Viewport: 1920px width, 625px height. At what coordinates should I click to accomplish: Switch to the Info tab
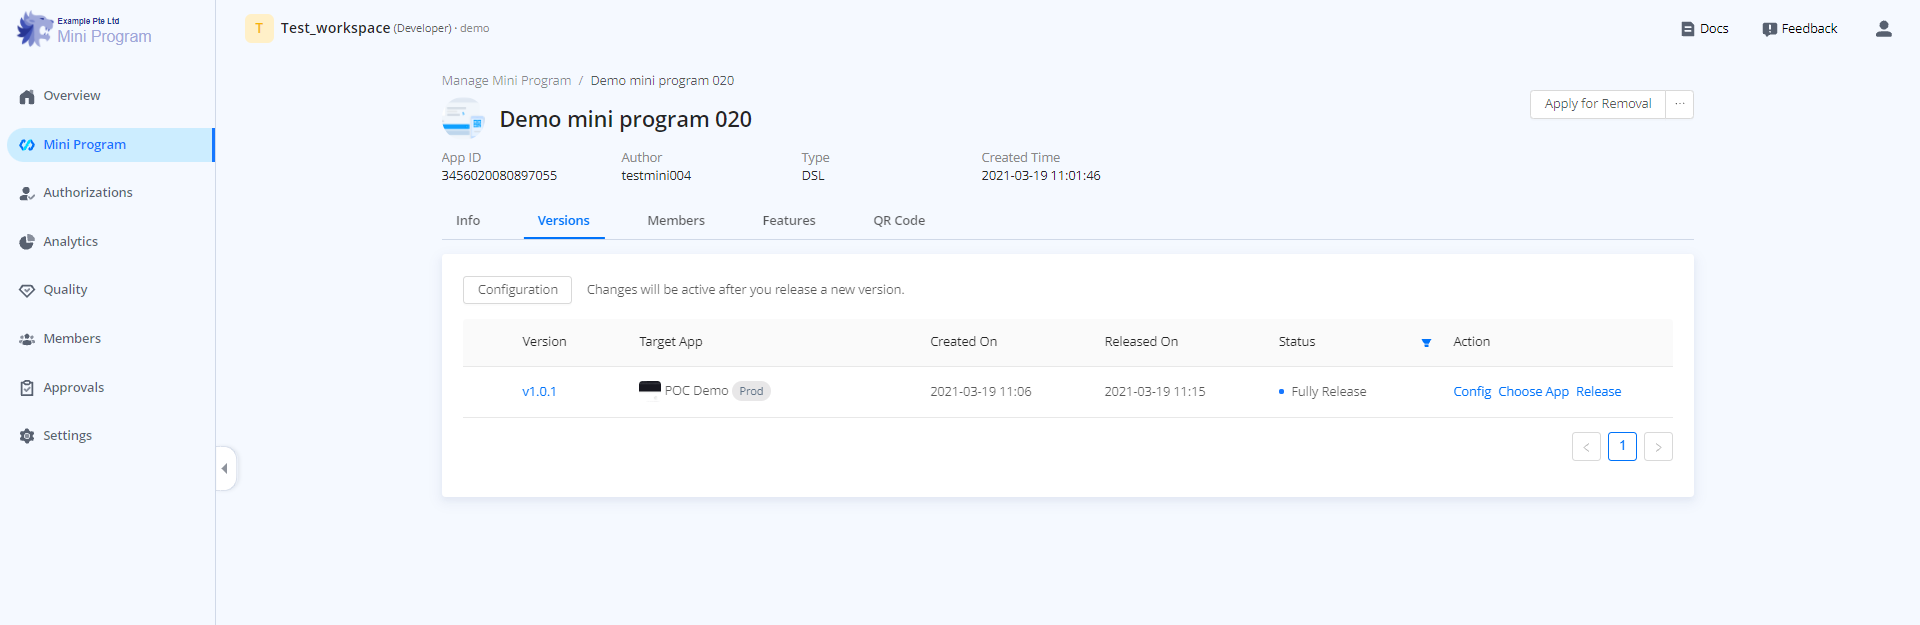[468, 221]
